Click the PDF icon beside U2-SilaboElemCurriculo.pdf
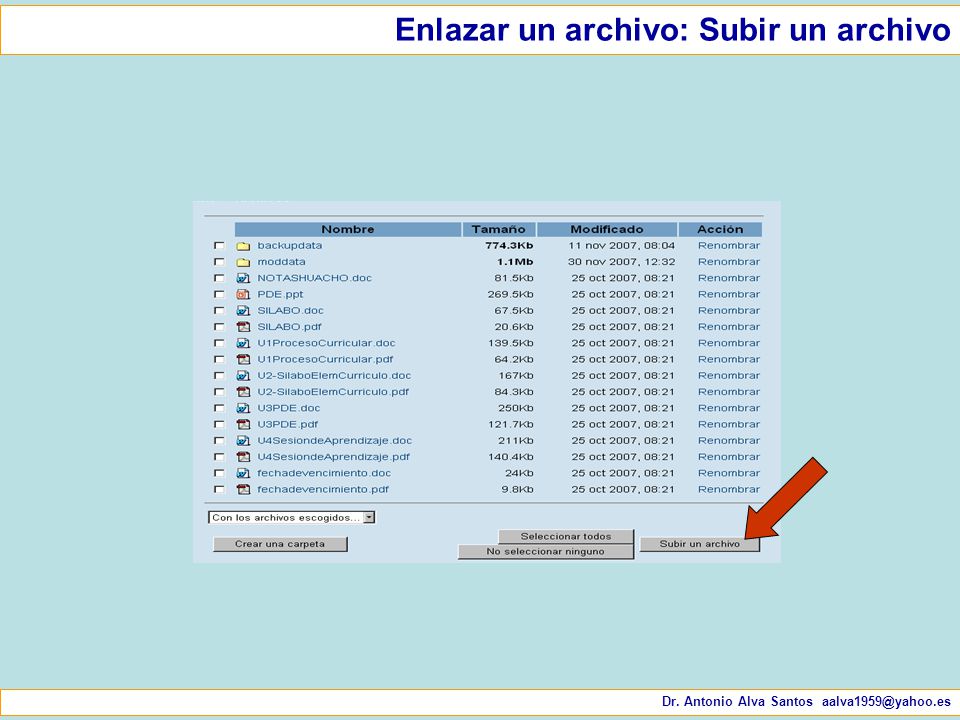960x720 pixels. click(243, 392)
